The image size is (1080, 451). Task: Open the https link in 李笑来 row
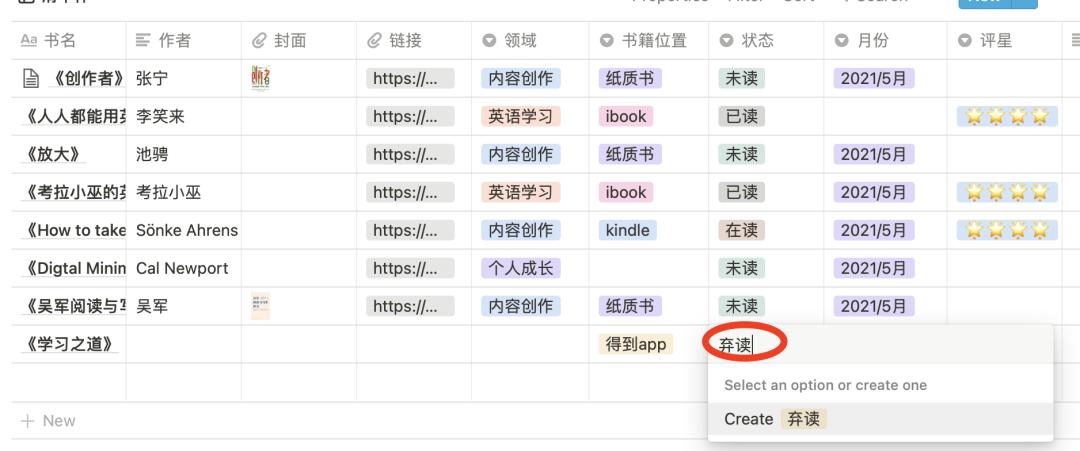click(x=410, y=116)
